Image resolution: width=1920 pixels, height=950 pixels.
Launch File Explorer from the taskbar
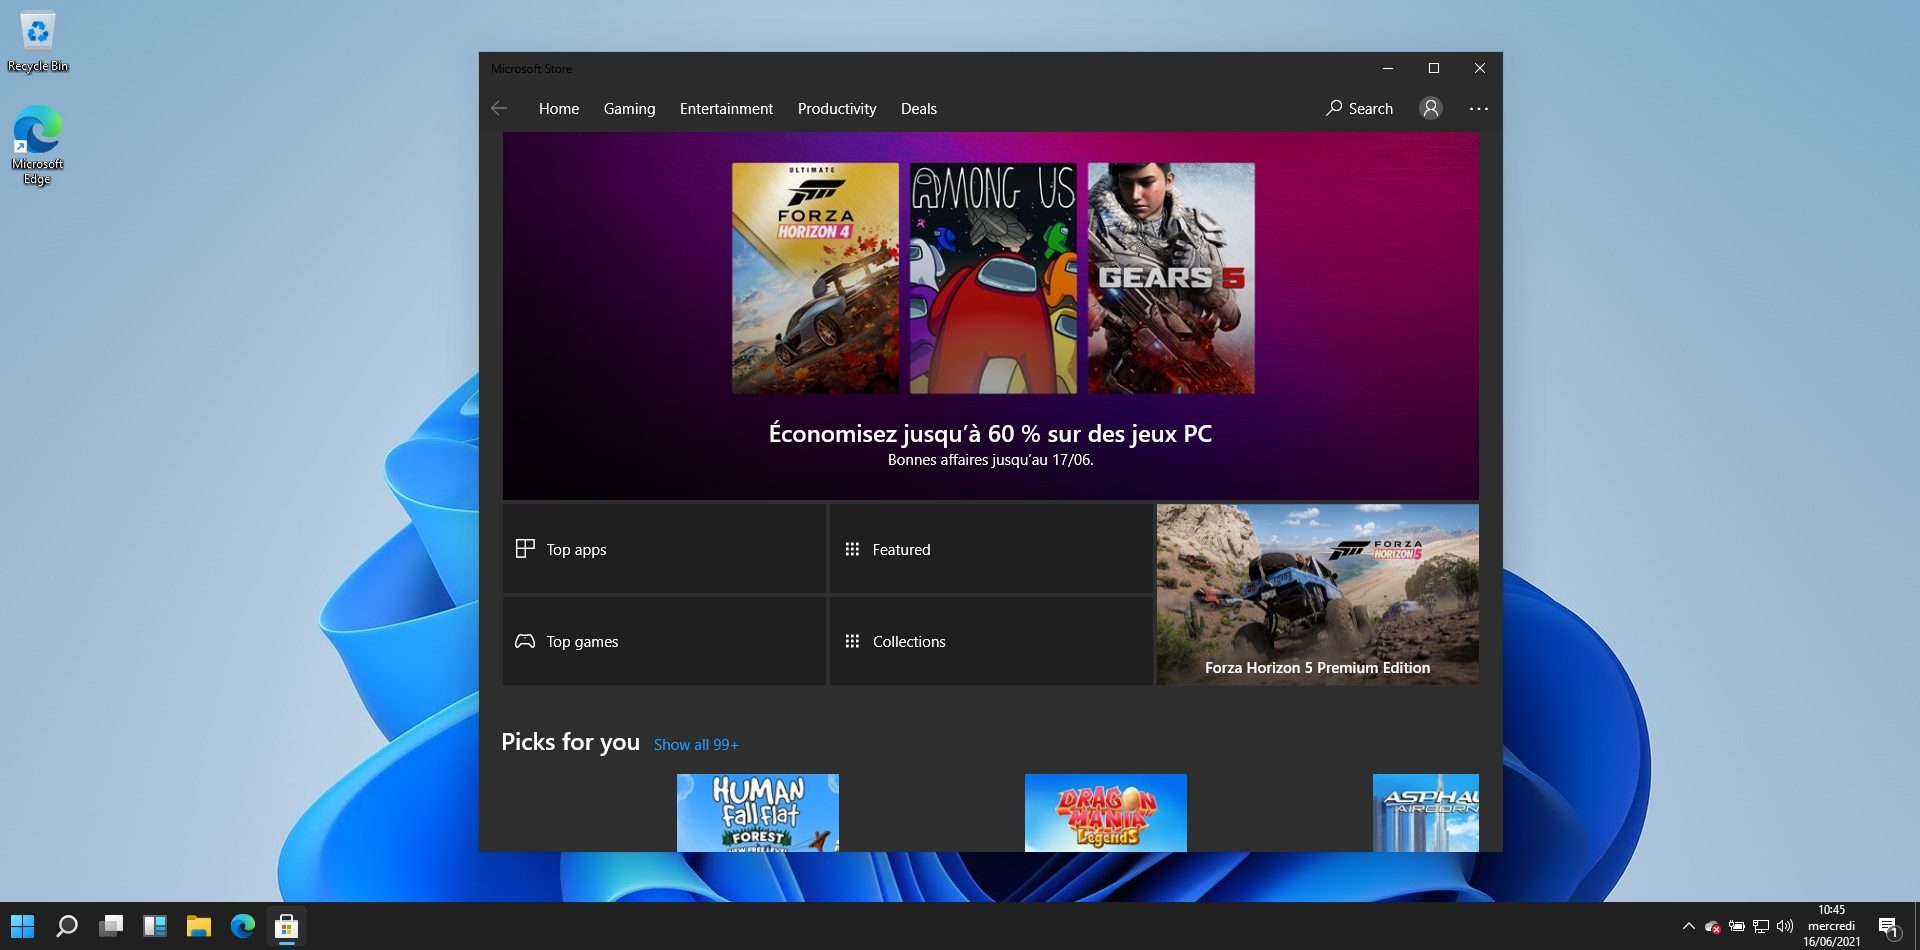pos(199,926)
